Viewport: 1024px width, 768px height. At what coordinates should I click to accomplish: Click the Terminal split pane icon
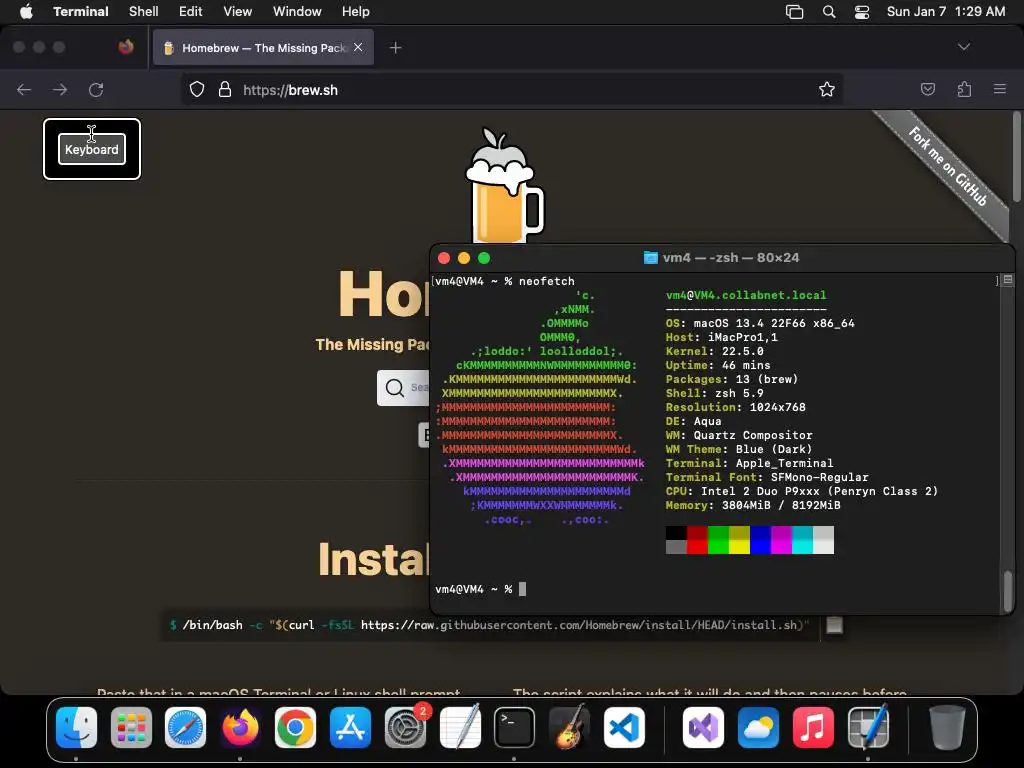coord(1008,280)
